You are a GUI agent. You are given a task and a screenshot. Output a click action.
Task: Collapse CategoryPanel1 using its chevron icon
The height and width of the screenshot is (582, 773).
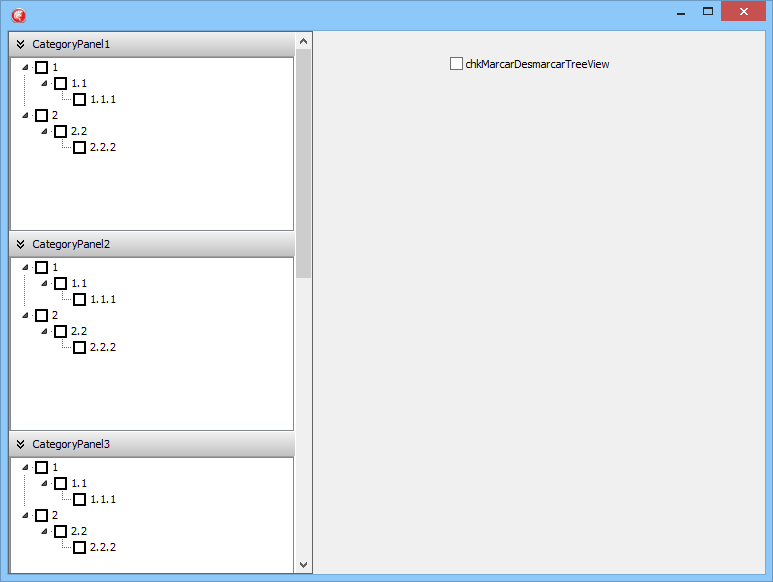point(20,44)
